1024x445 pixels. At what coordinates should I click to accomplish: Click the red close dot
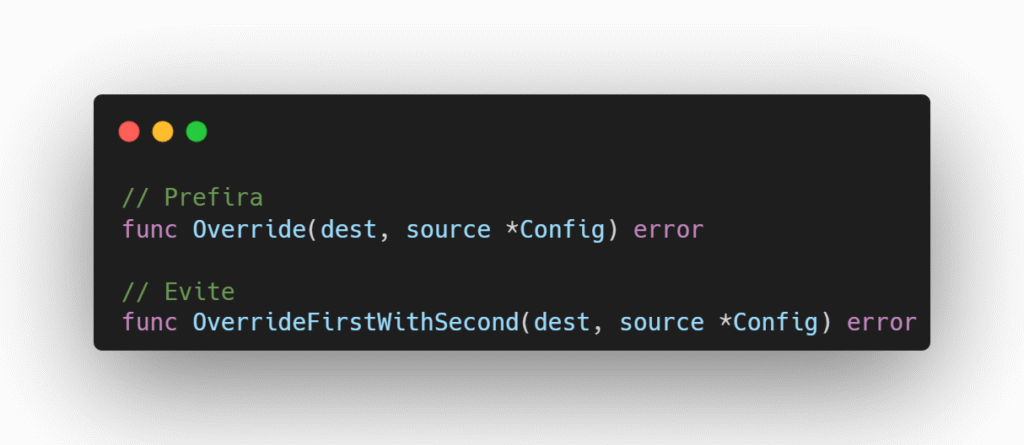pos(129,131)
